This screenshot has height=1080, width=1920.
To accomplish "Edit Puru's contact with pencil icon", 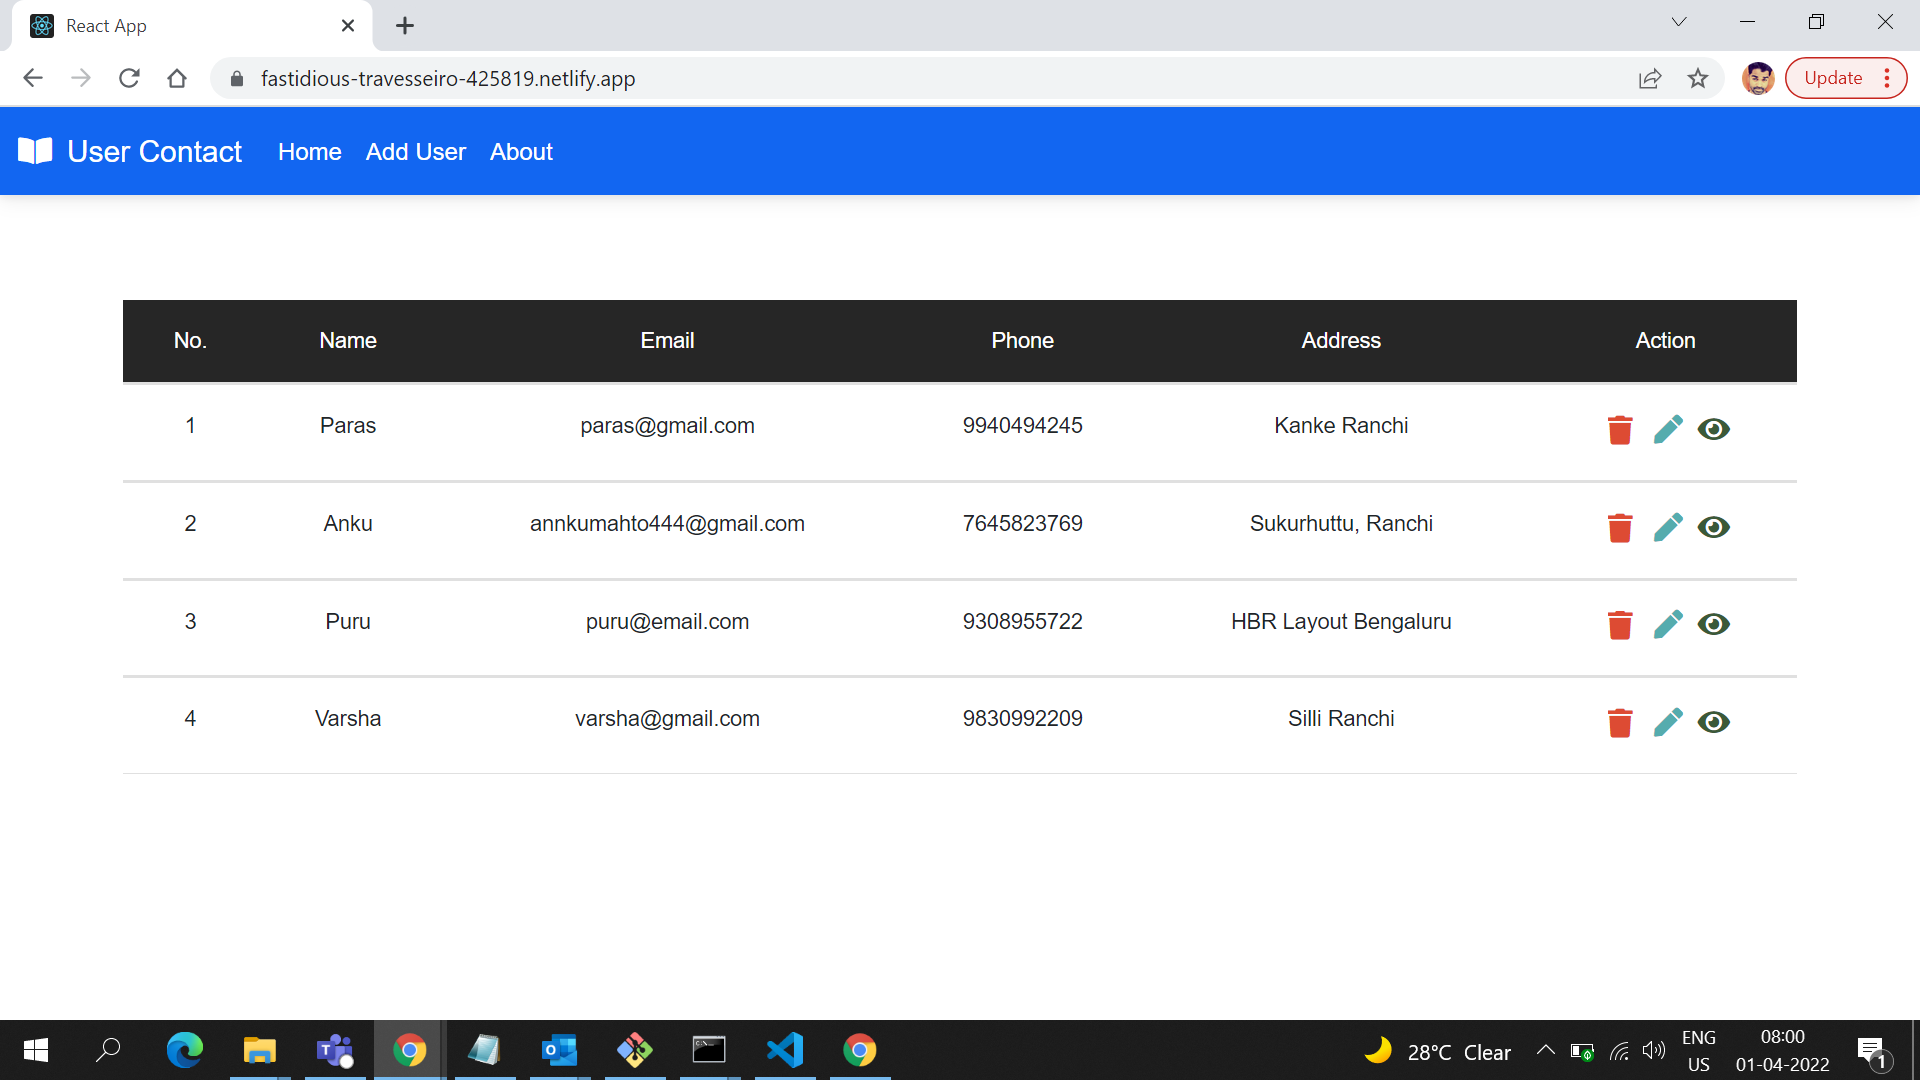I will click(x=1668, y=624).
